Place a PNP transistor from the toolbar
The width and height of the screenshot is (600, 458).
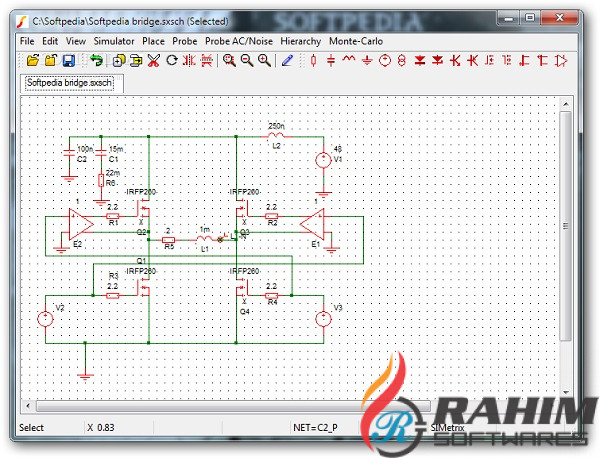point(473,60)
